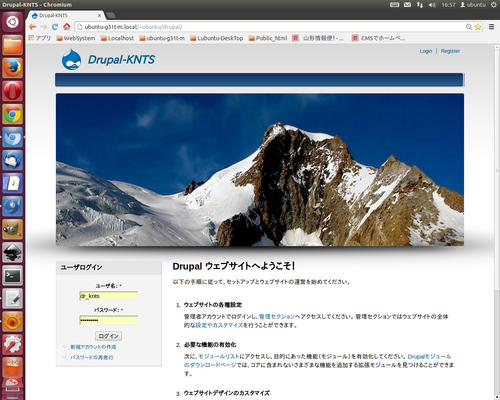
Task: Click the Login link at page top
Action: click(x=426, y=51)
